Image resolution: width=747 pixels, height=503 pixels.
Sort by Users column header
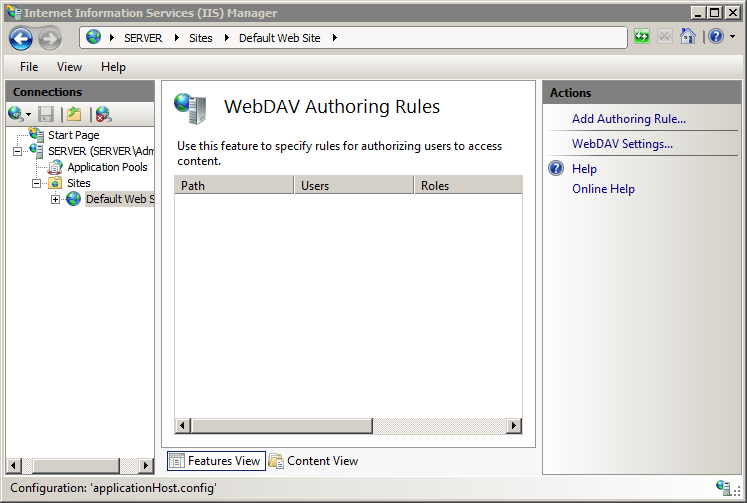pyautogui.click(x=354, y=185)
